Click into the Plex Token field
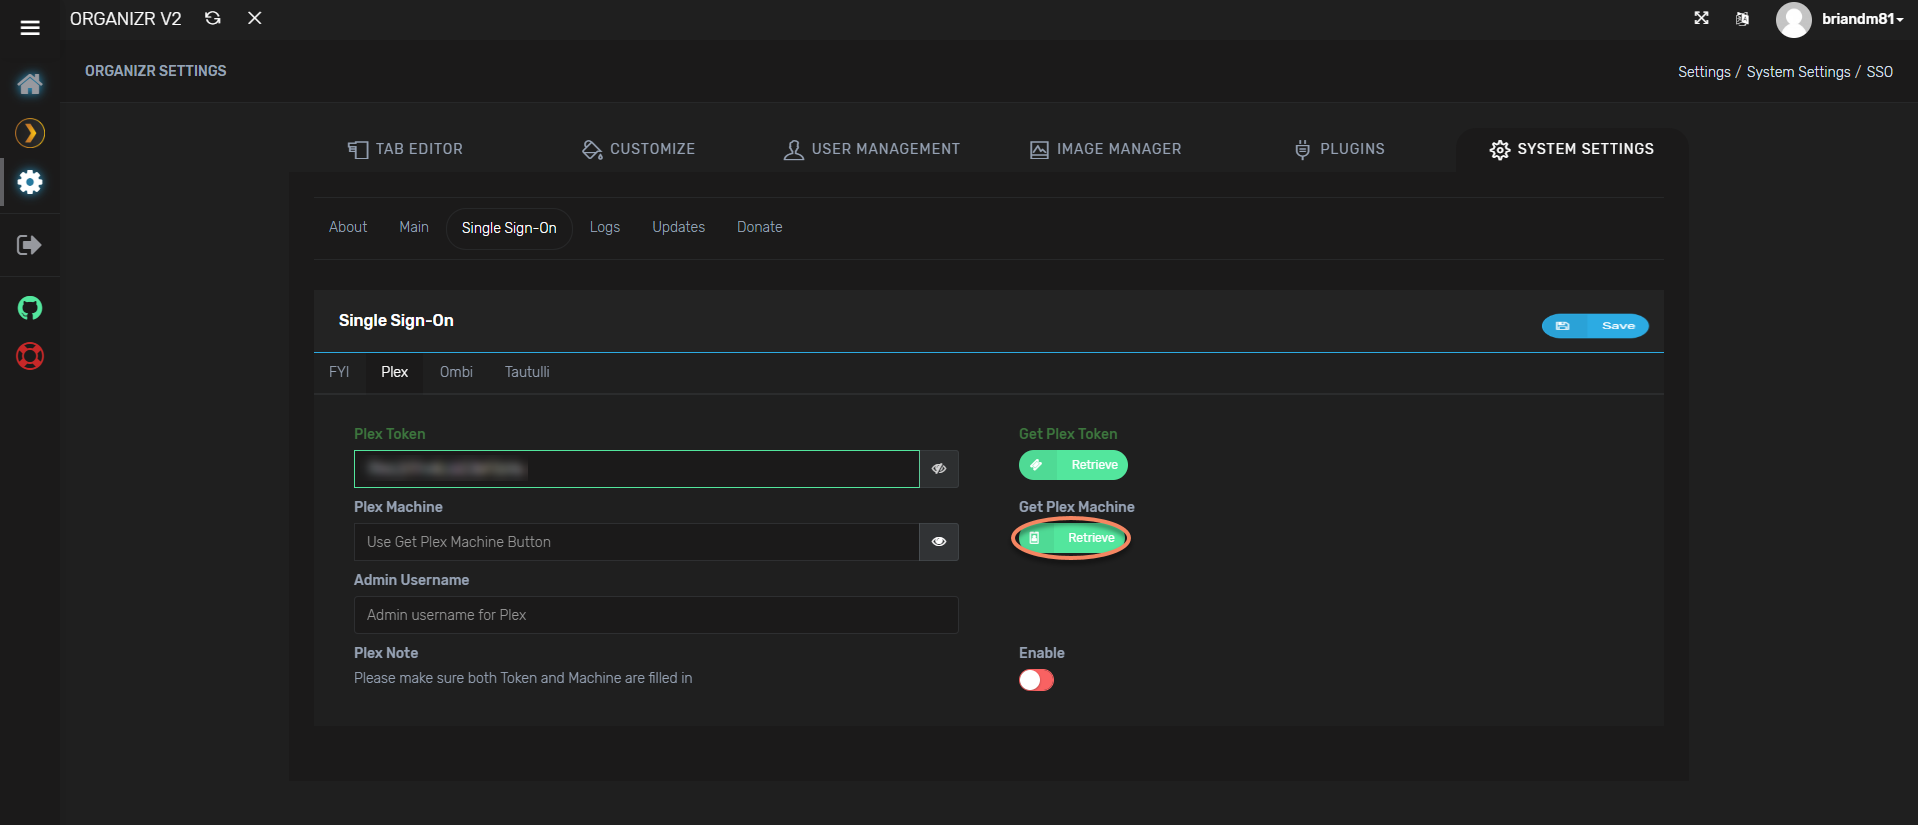Image resolution: width=1918 pixels, height=825 pixels. coord(636,469)
